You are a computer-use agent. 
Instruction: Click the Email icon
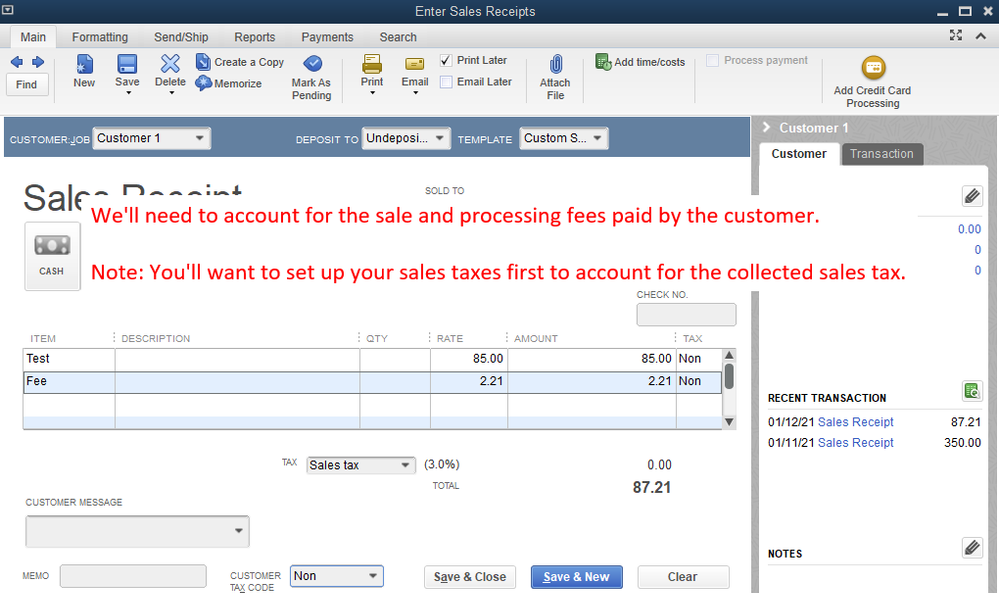[x=415, y=64]
